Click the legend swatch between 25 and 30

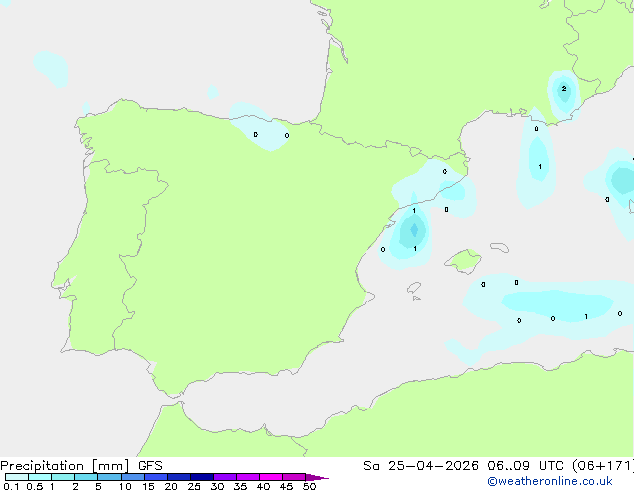202,477
